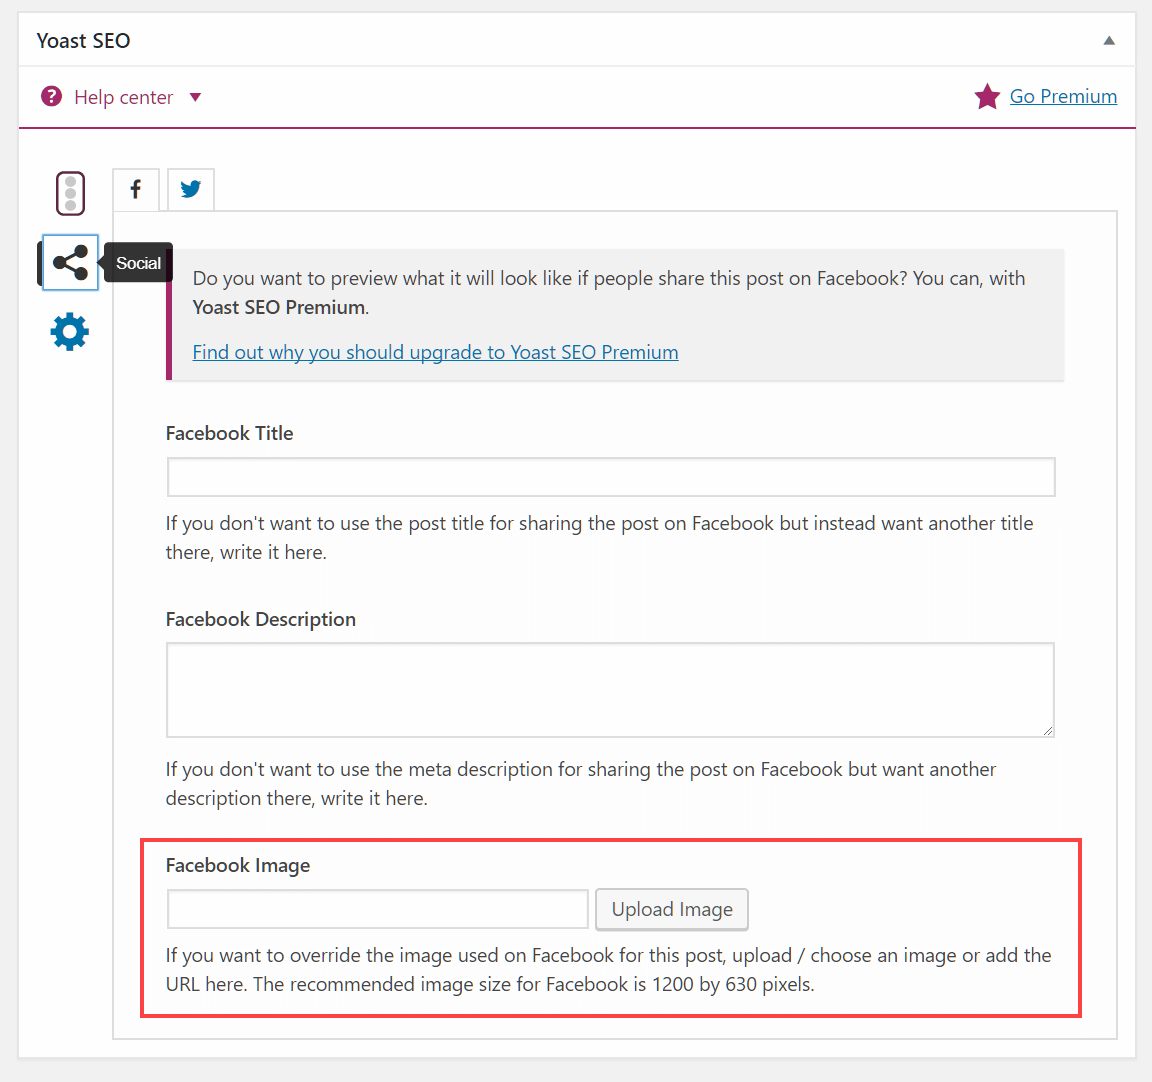Click the Yoast SEO panel title
Screen dimensions: 1152x1082
click(x=84, y=40)
